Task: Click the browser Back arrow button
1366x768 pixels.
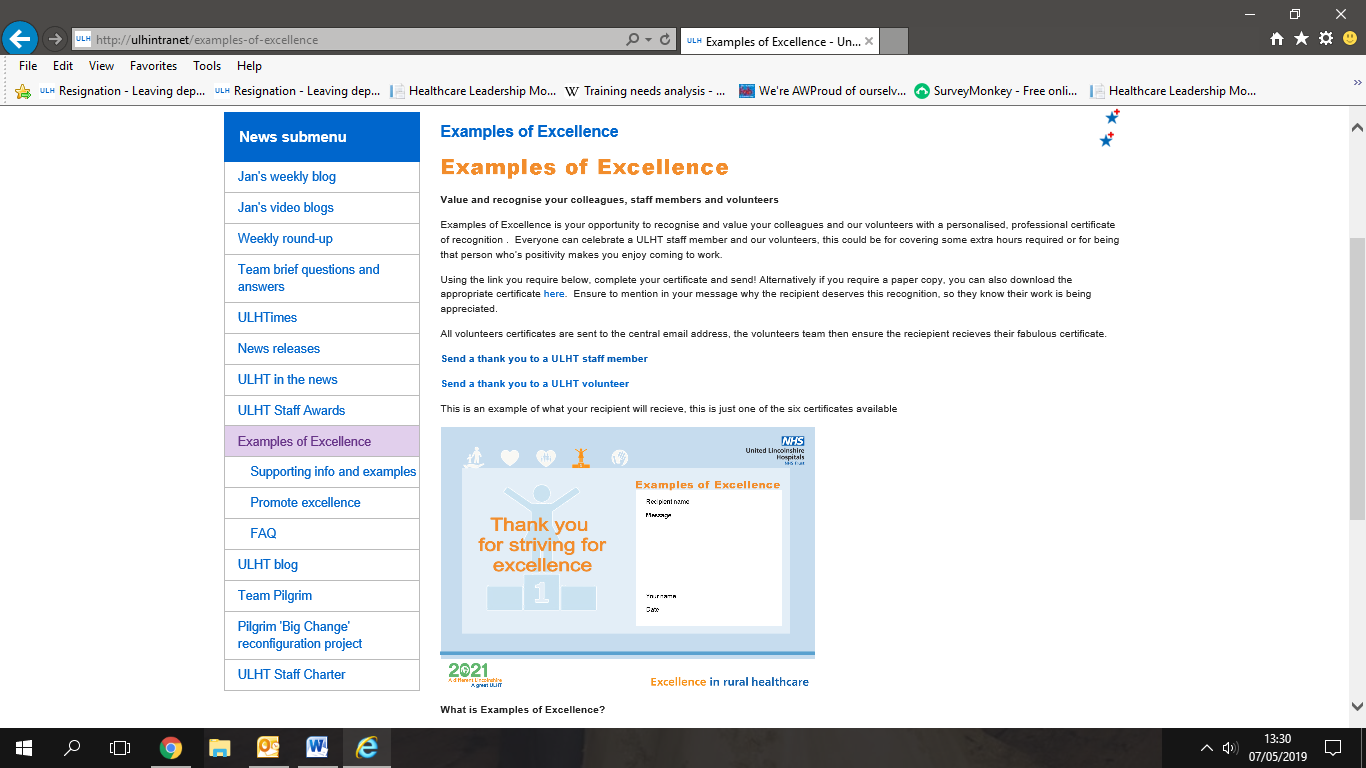Action: tap(20, 39)
